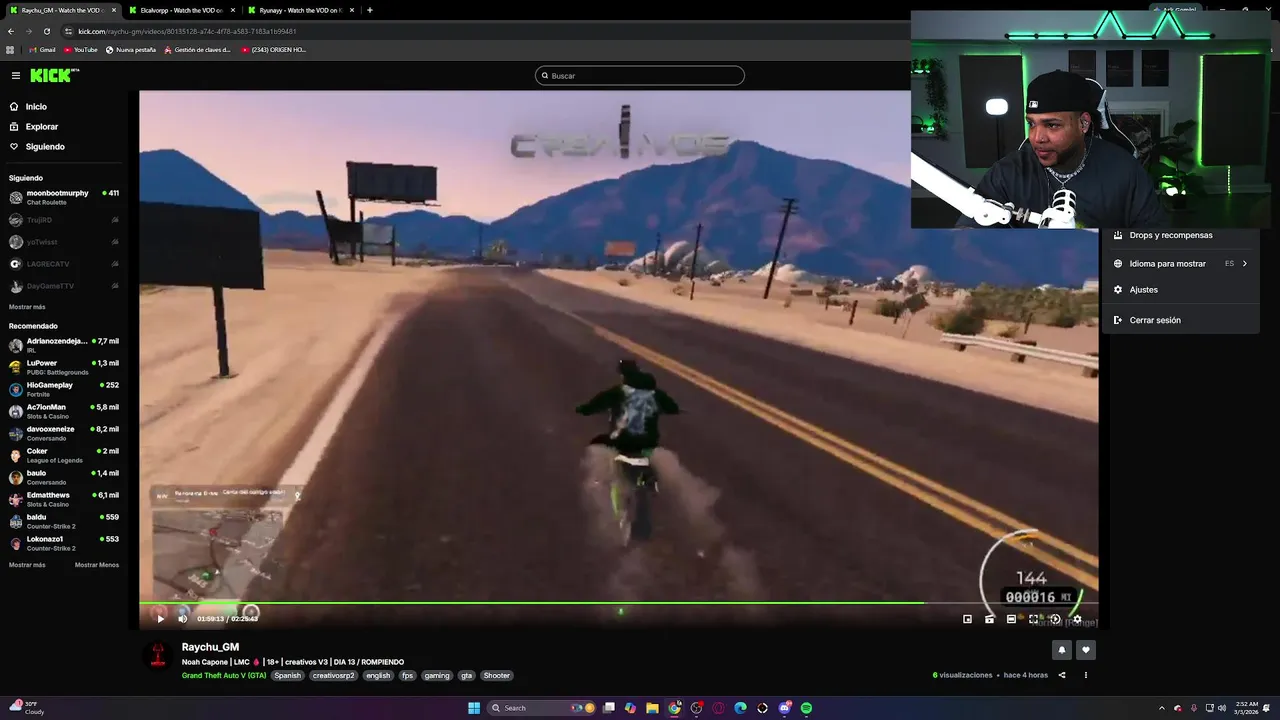Open a new browser tab
Image resolution: width=1280 pixels, height=720 pixels.
coord(370,10)
